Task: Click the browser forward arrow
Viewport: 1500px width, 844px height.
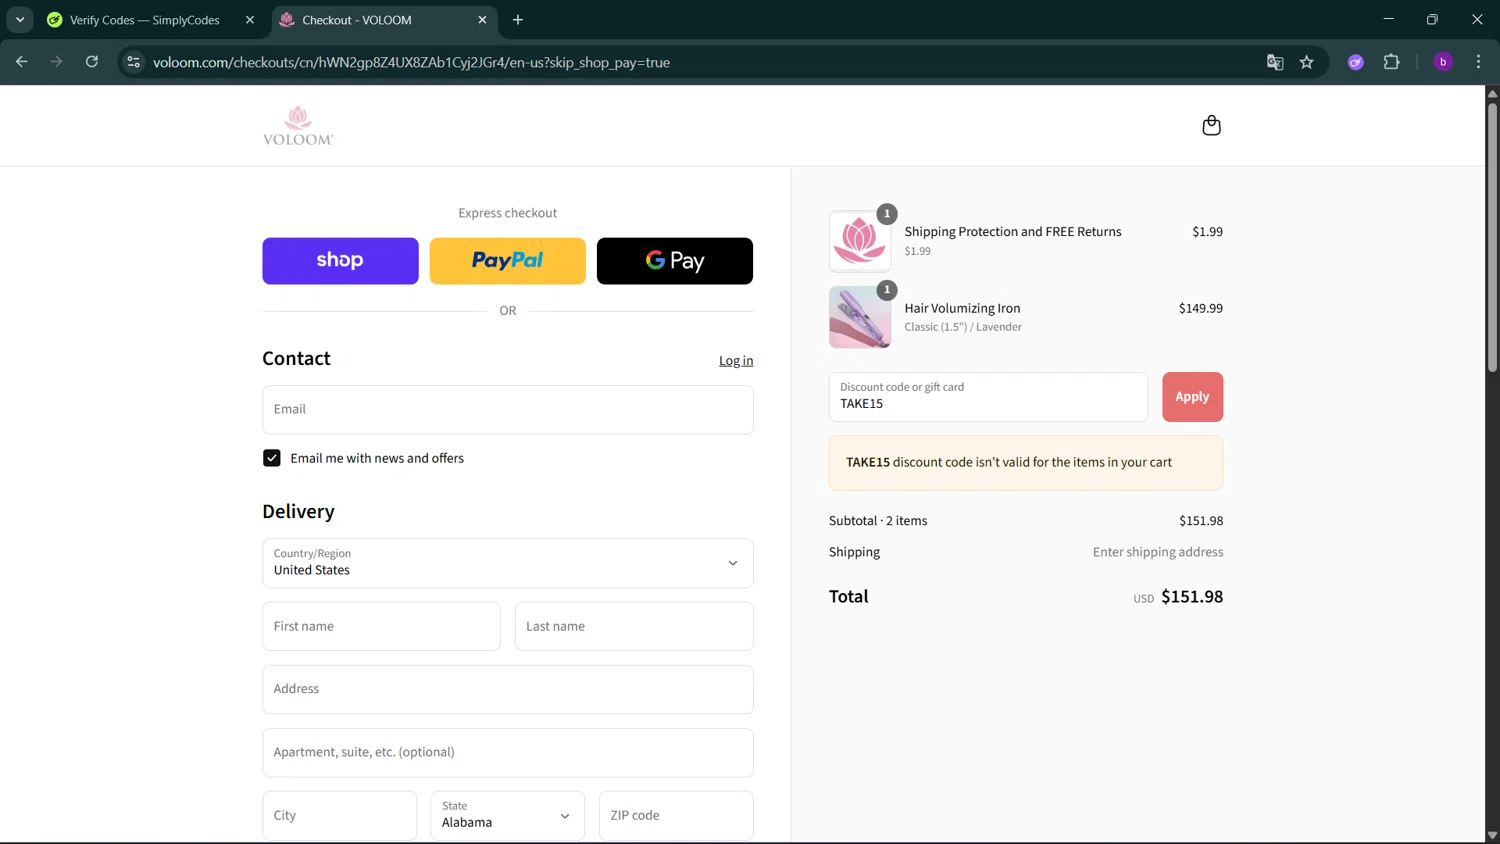Action: [57, 62]
